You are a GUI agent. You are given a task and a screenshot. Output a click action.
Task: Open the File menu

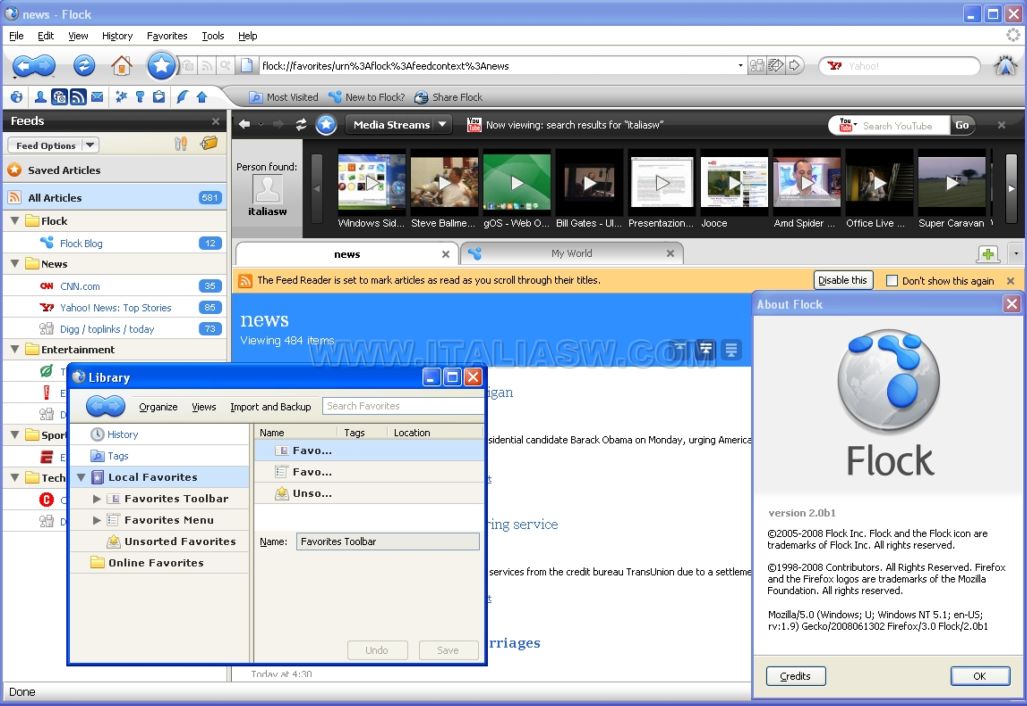(16, 36)
